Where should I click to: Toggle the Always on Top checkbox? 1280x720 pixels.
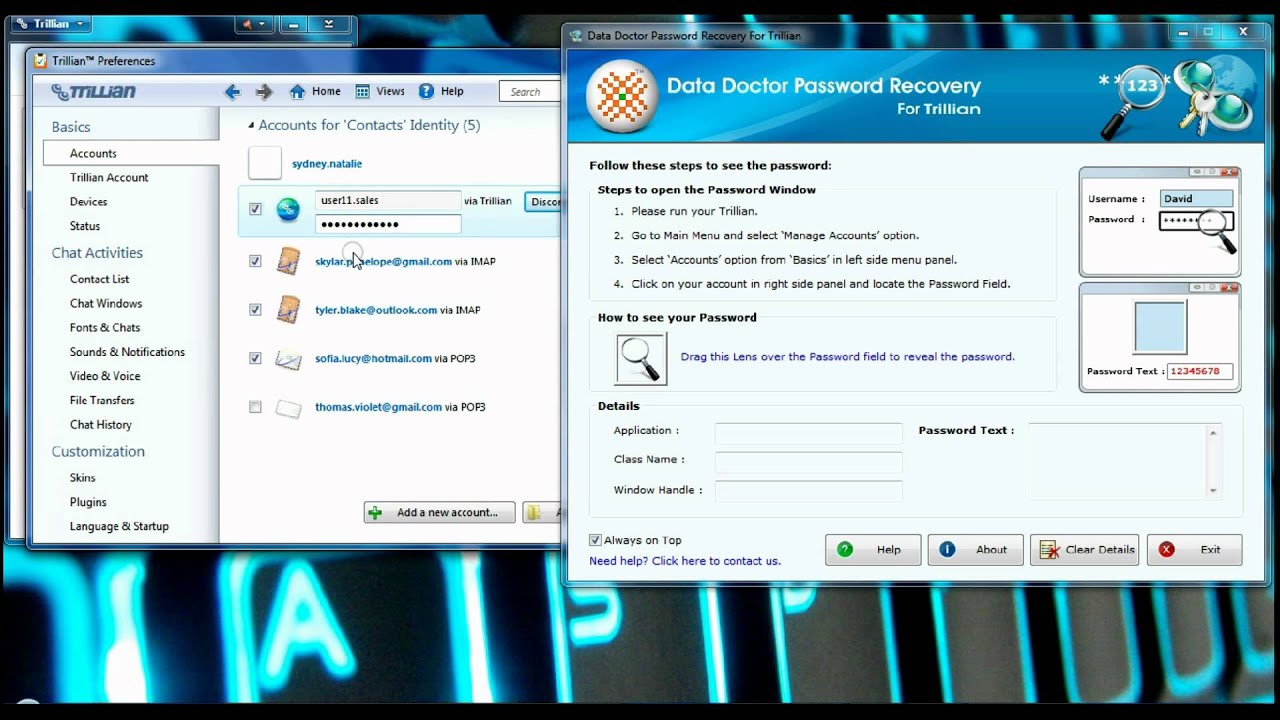click(596, 540)
